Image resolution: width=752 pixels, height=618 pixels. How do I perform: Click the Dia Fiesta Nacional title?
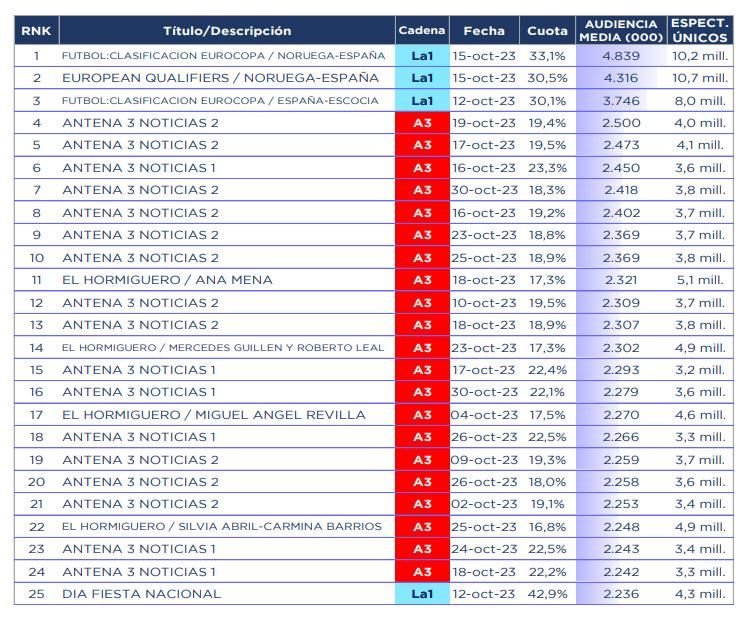click(x=141, y=594)
